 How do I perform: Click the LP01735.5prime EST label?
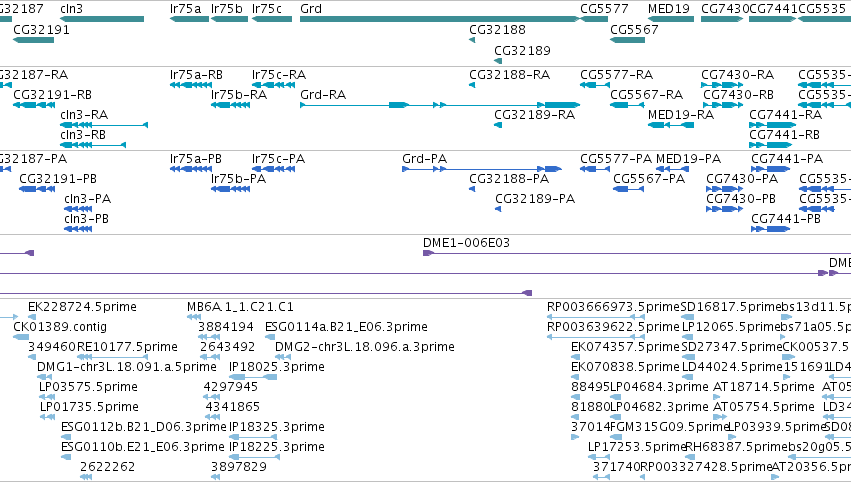[90, 407]
